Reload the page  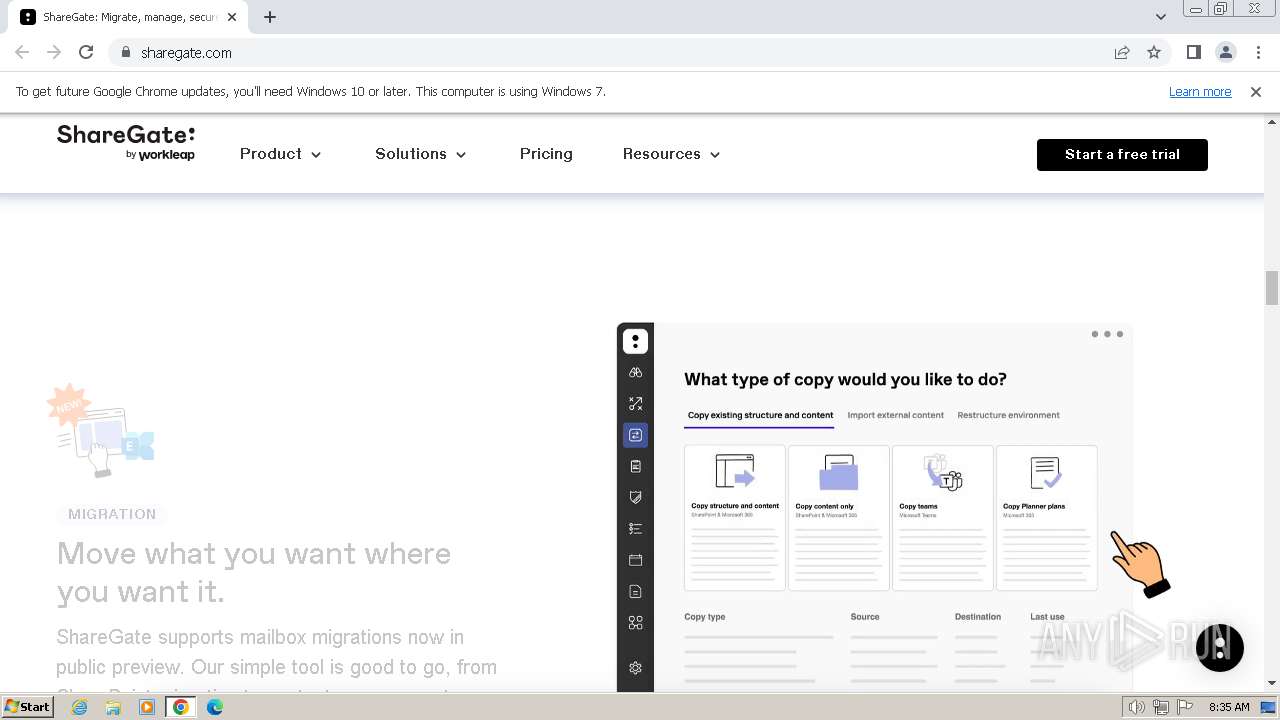[86, 52]
